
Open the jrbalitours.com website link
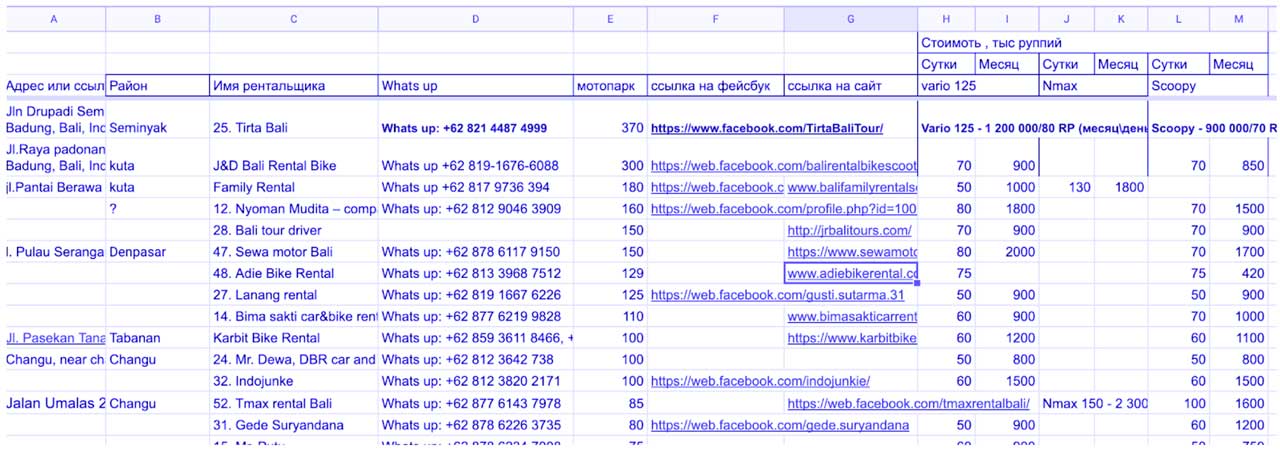(849, 231)
